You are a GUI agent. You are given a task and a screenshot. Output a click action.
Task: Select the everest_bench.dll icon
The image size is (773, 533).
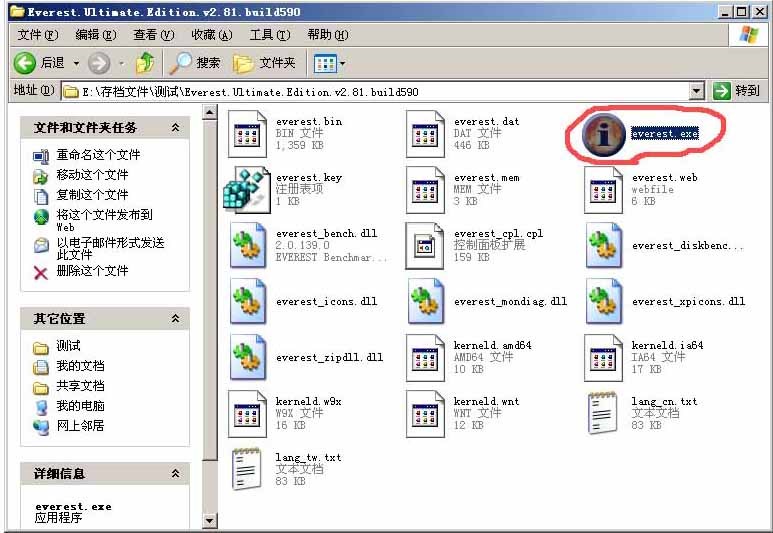[x=248, y=246]
